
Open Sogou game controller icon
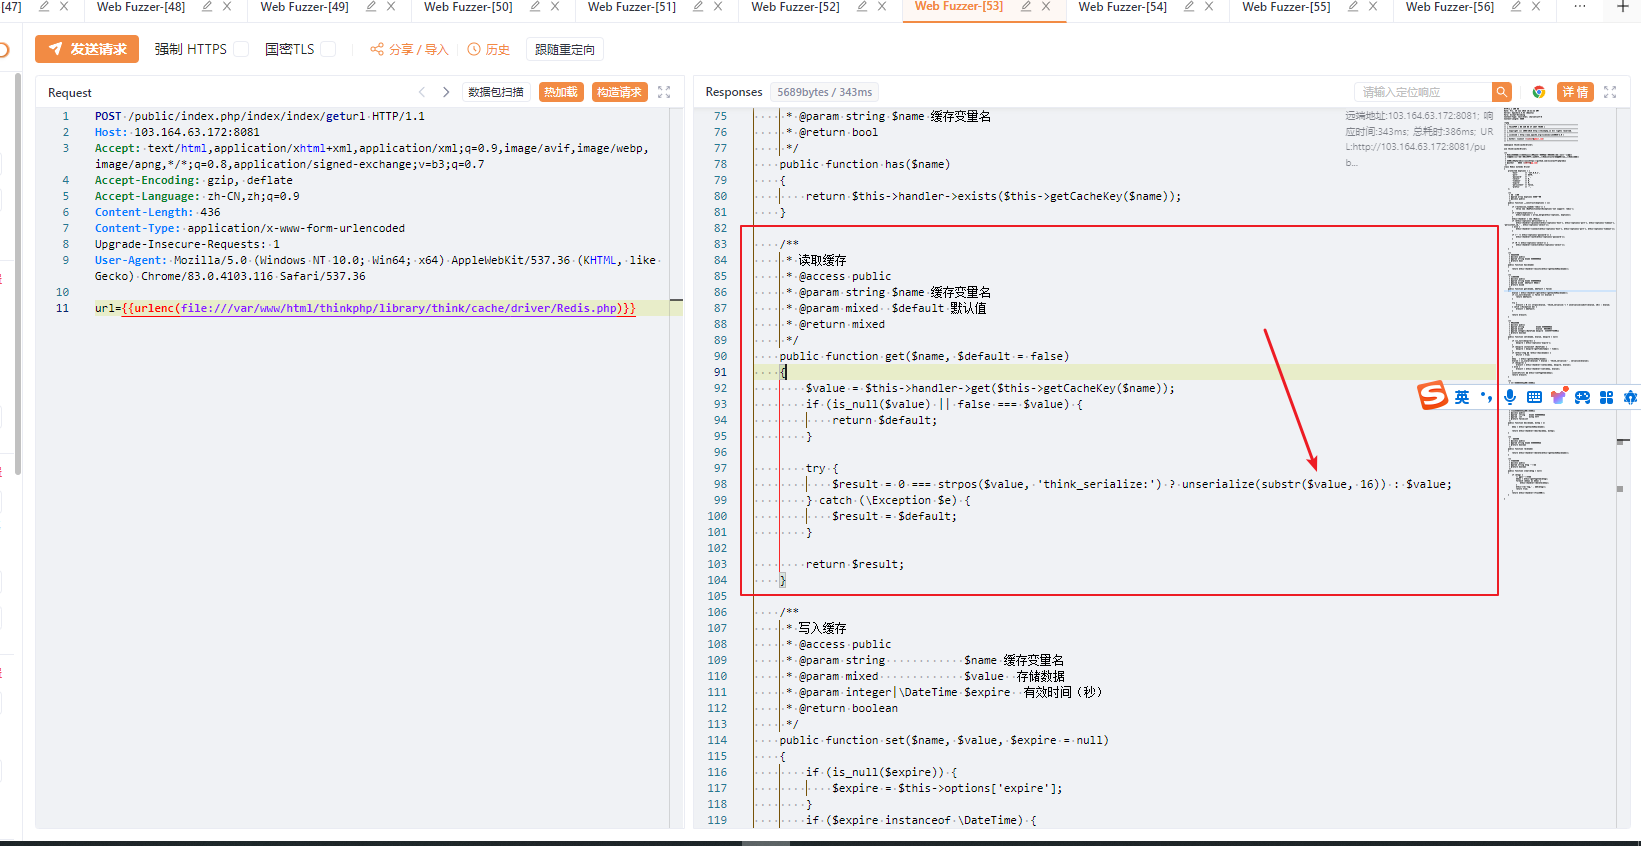coord(1582,397)
